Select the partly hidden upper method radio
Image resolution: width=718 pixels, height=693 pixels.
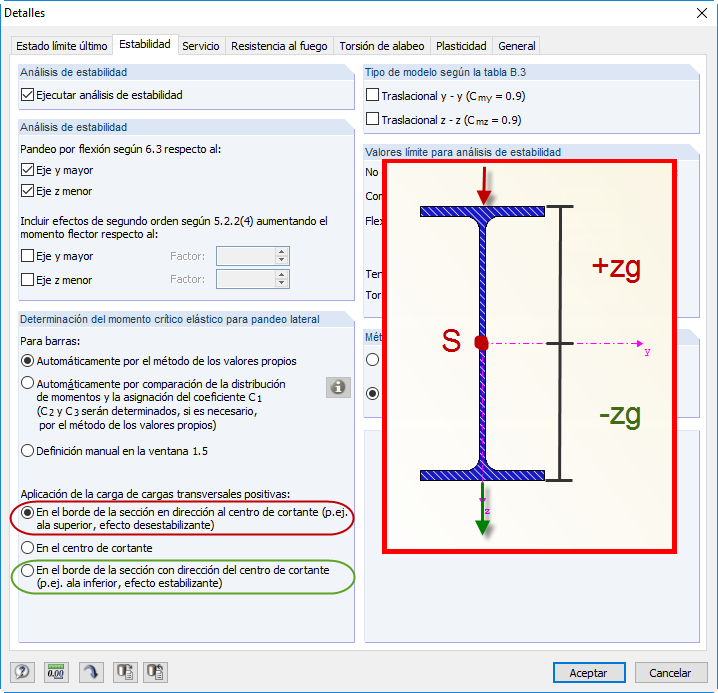tap(373, 360)
